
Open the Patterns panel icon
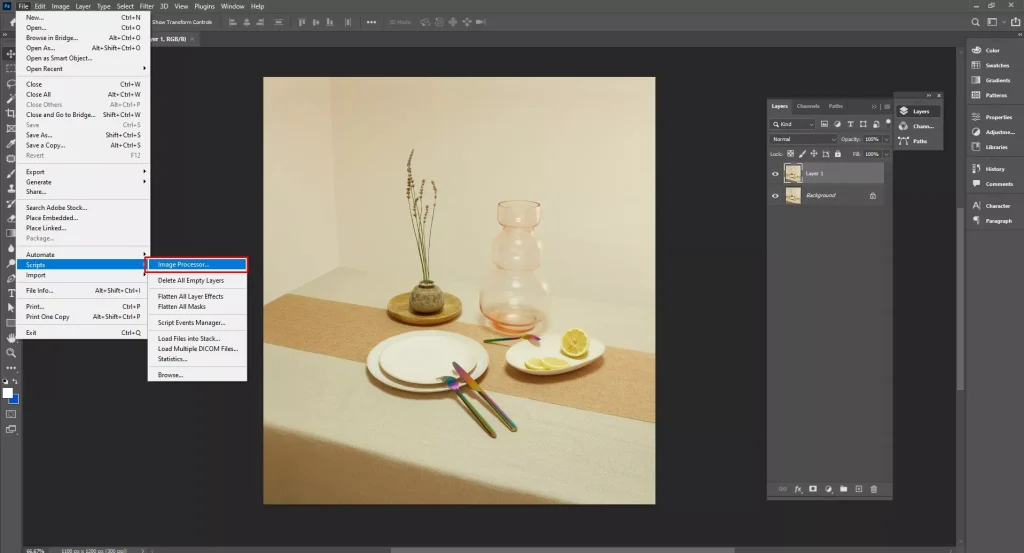pos(976,95)
